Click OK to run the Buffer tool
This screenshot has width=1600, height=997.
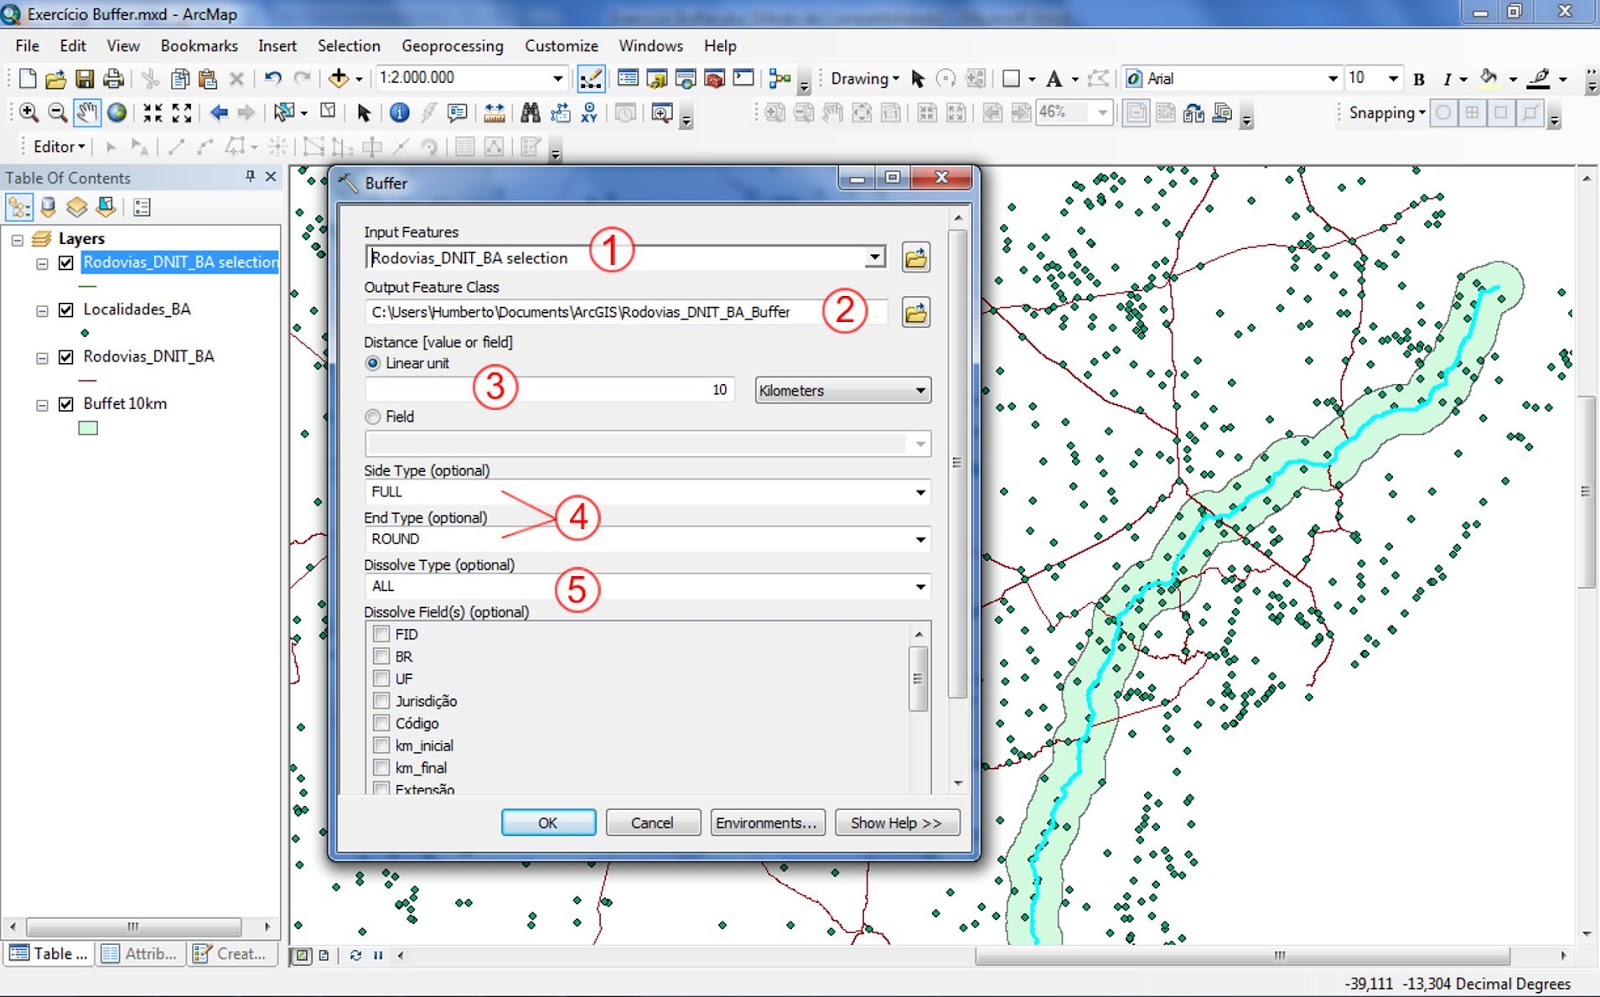[548, 822]
